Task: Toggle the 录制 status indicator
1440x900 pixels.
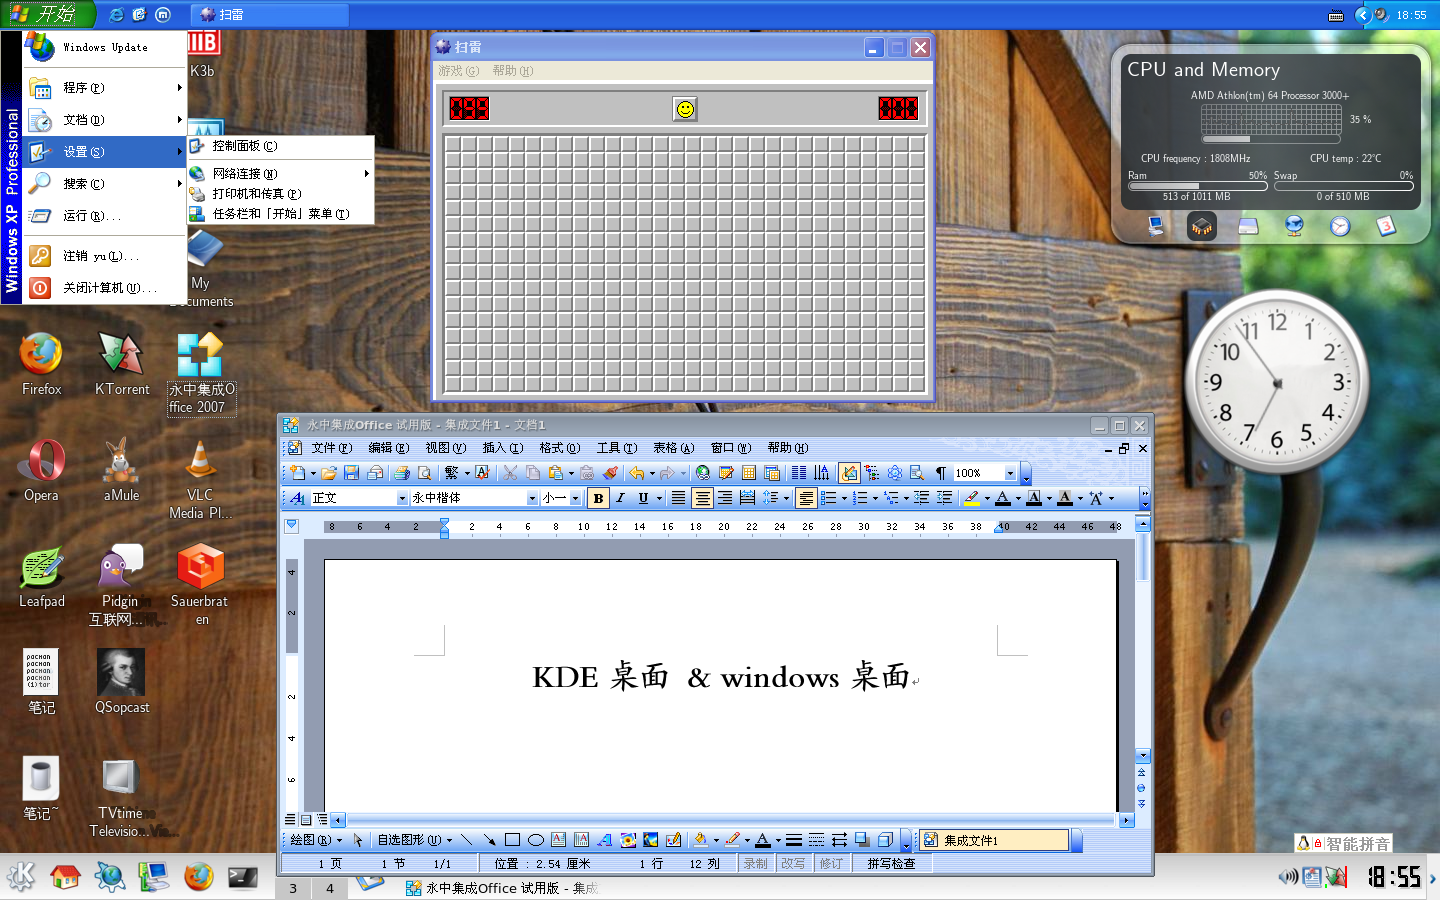Action: pos(756,863)
